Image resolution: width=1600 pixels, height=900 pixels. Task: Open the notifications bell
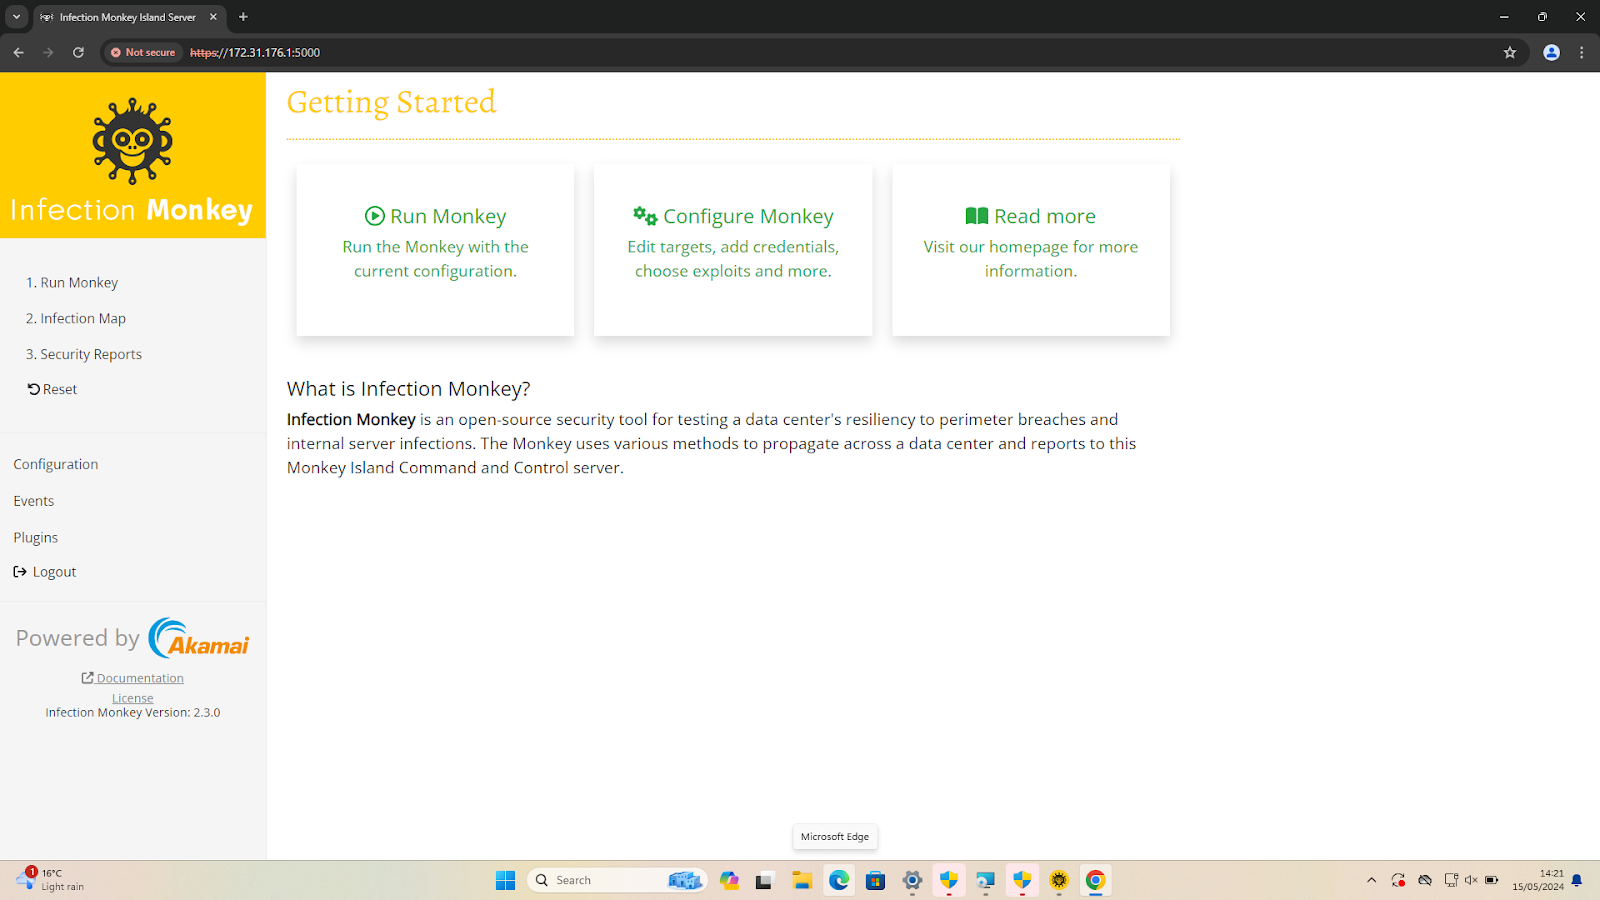(1577, 880)
